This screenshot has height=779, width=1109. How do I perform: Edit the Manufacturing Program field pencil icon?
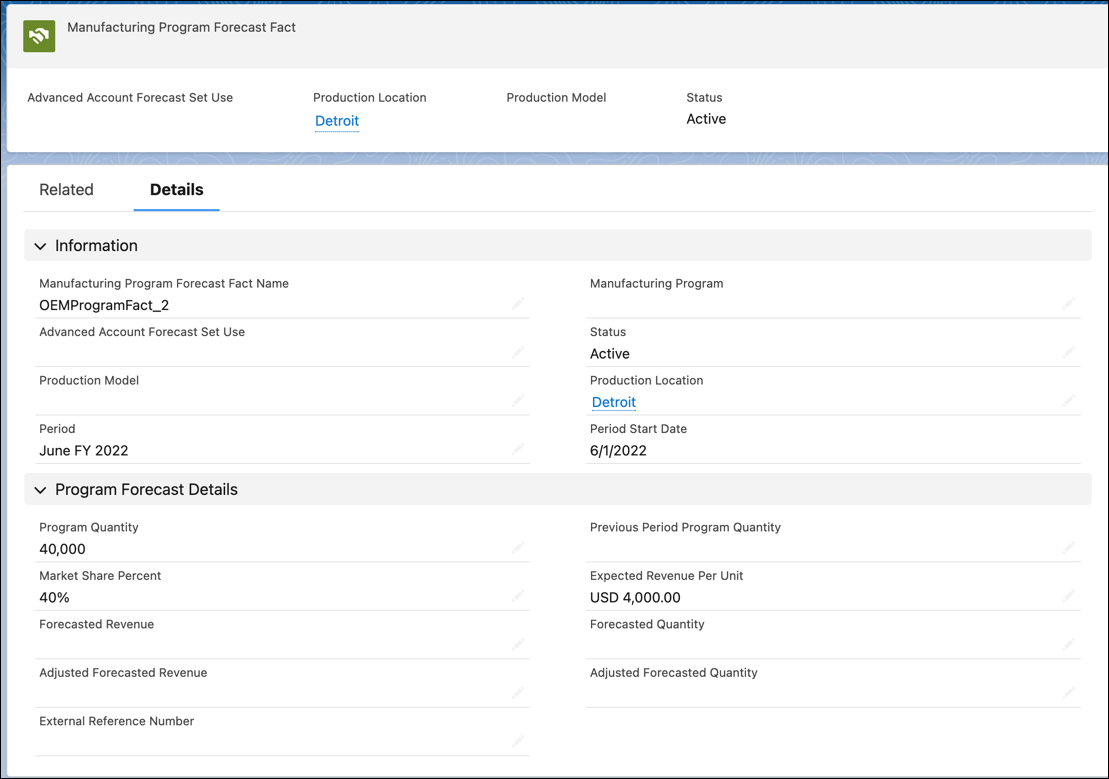point(1068,304)
